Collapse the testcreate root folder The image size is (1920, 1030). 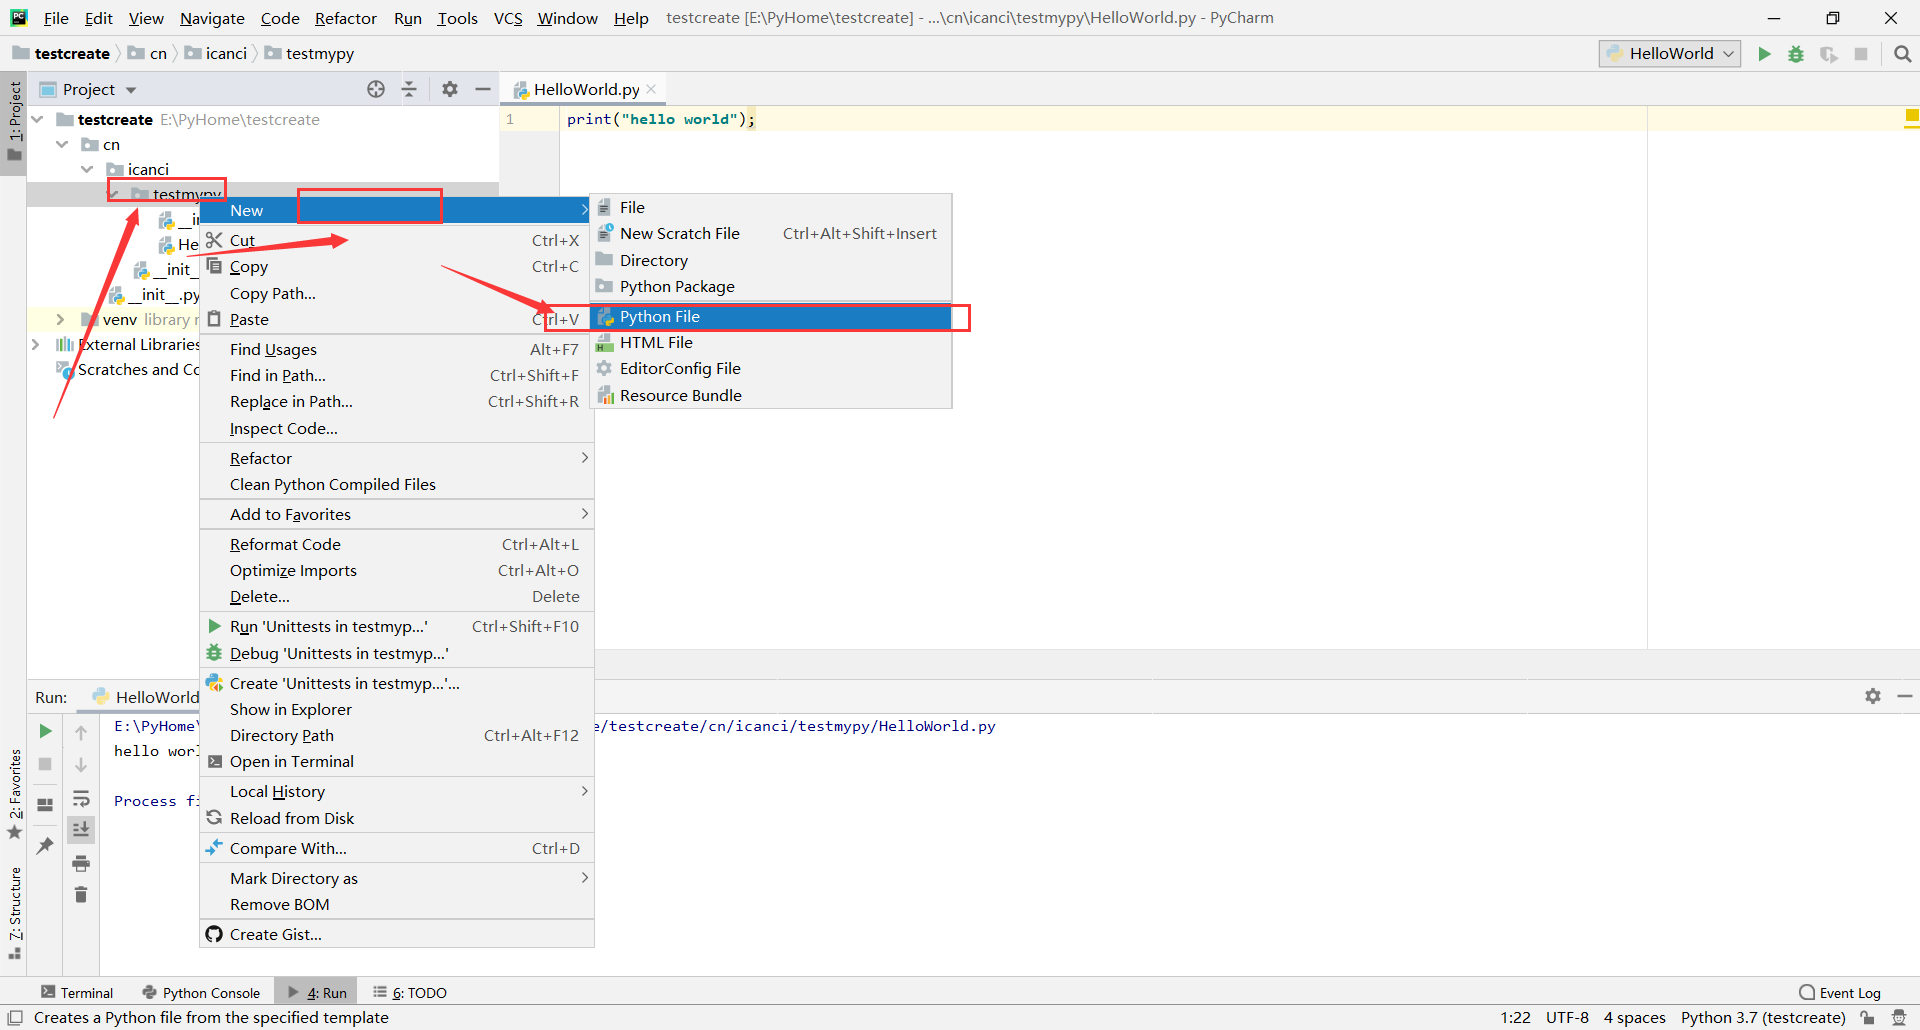(38, 119)
